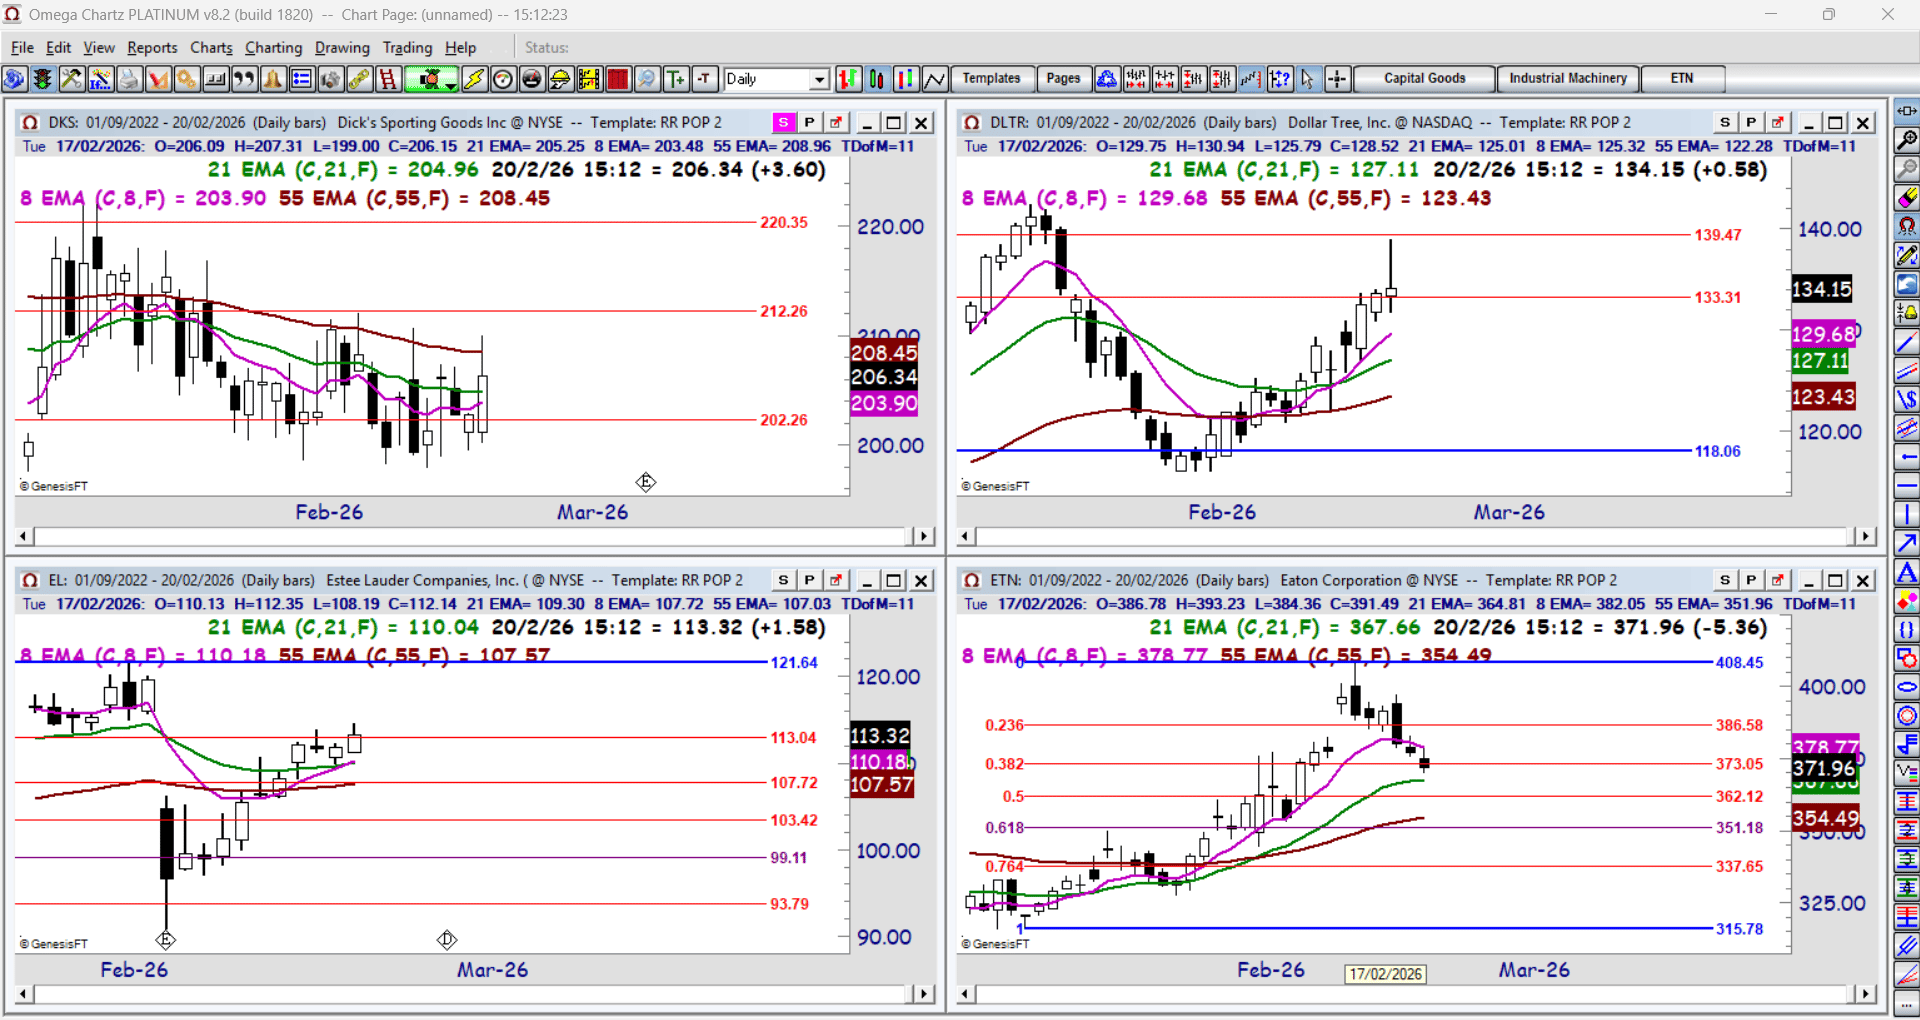Viewport: 1920px width, 1020px height.
Task: Select the horizontal line drawing tool
Action: [1907, 486]
